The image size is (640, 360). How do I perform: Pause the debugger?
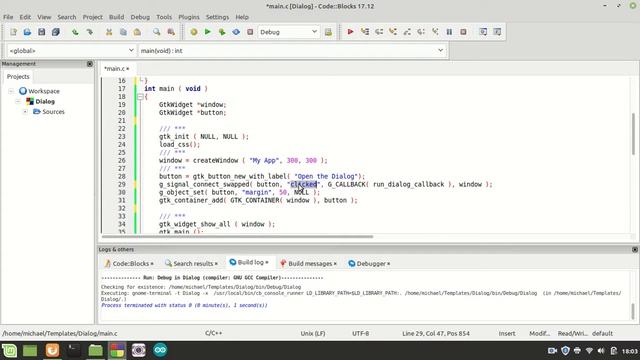[449, 32]
